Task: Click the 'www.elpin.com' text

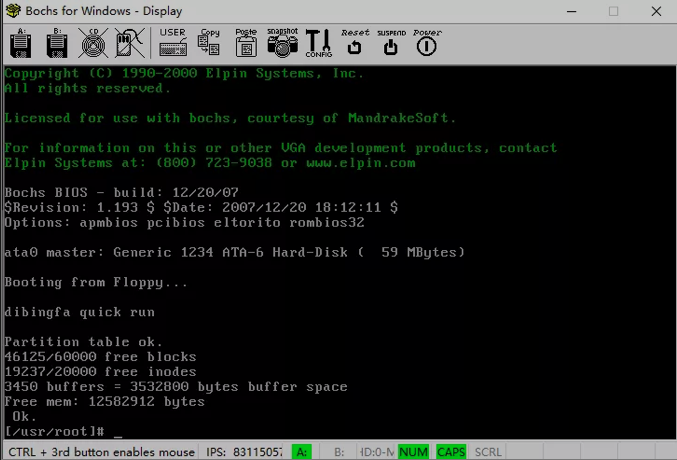Action: coord(361,163)
